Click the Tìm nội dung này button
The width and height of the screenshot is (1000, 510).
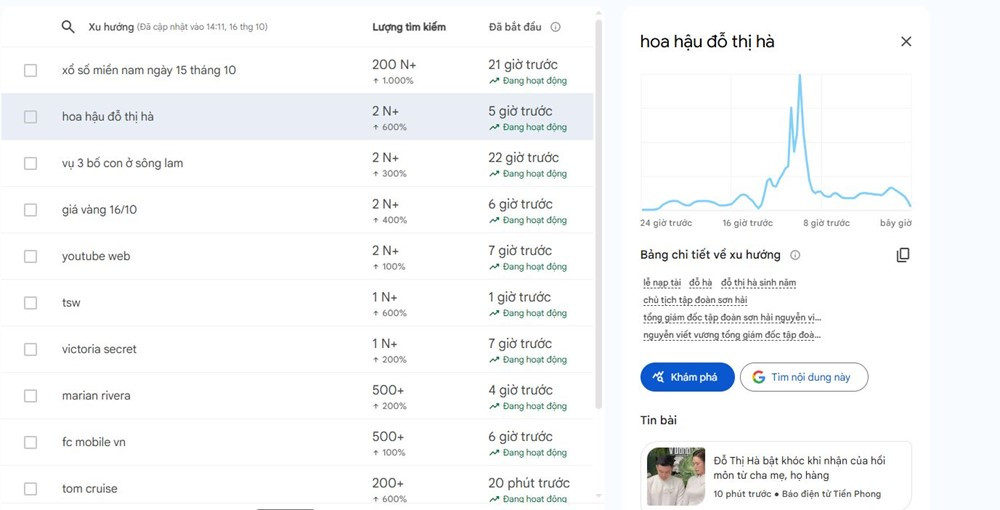[x=804, y=377]
